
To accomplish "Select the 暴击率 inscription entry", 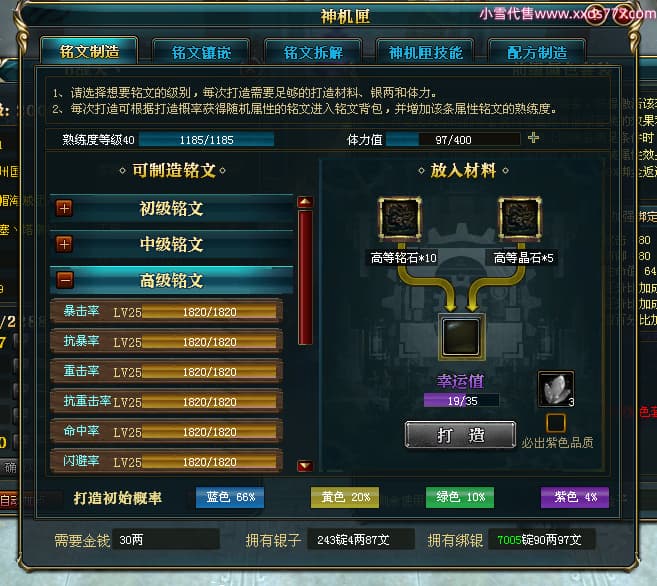I will coord(166,312).
